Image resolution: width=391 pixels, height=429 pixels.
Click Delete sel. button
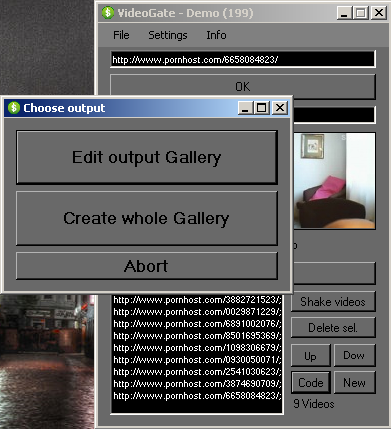tap(333, 328)
